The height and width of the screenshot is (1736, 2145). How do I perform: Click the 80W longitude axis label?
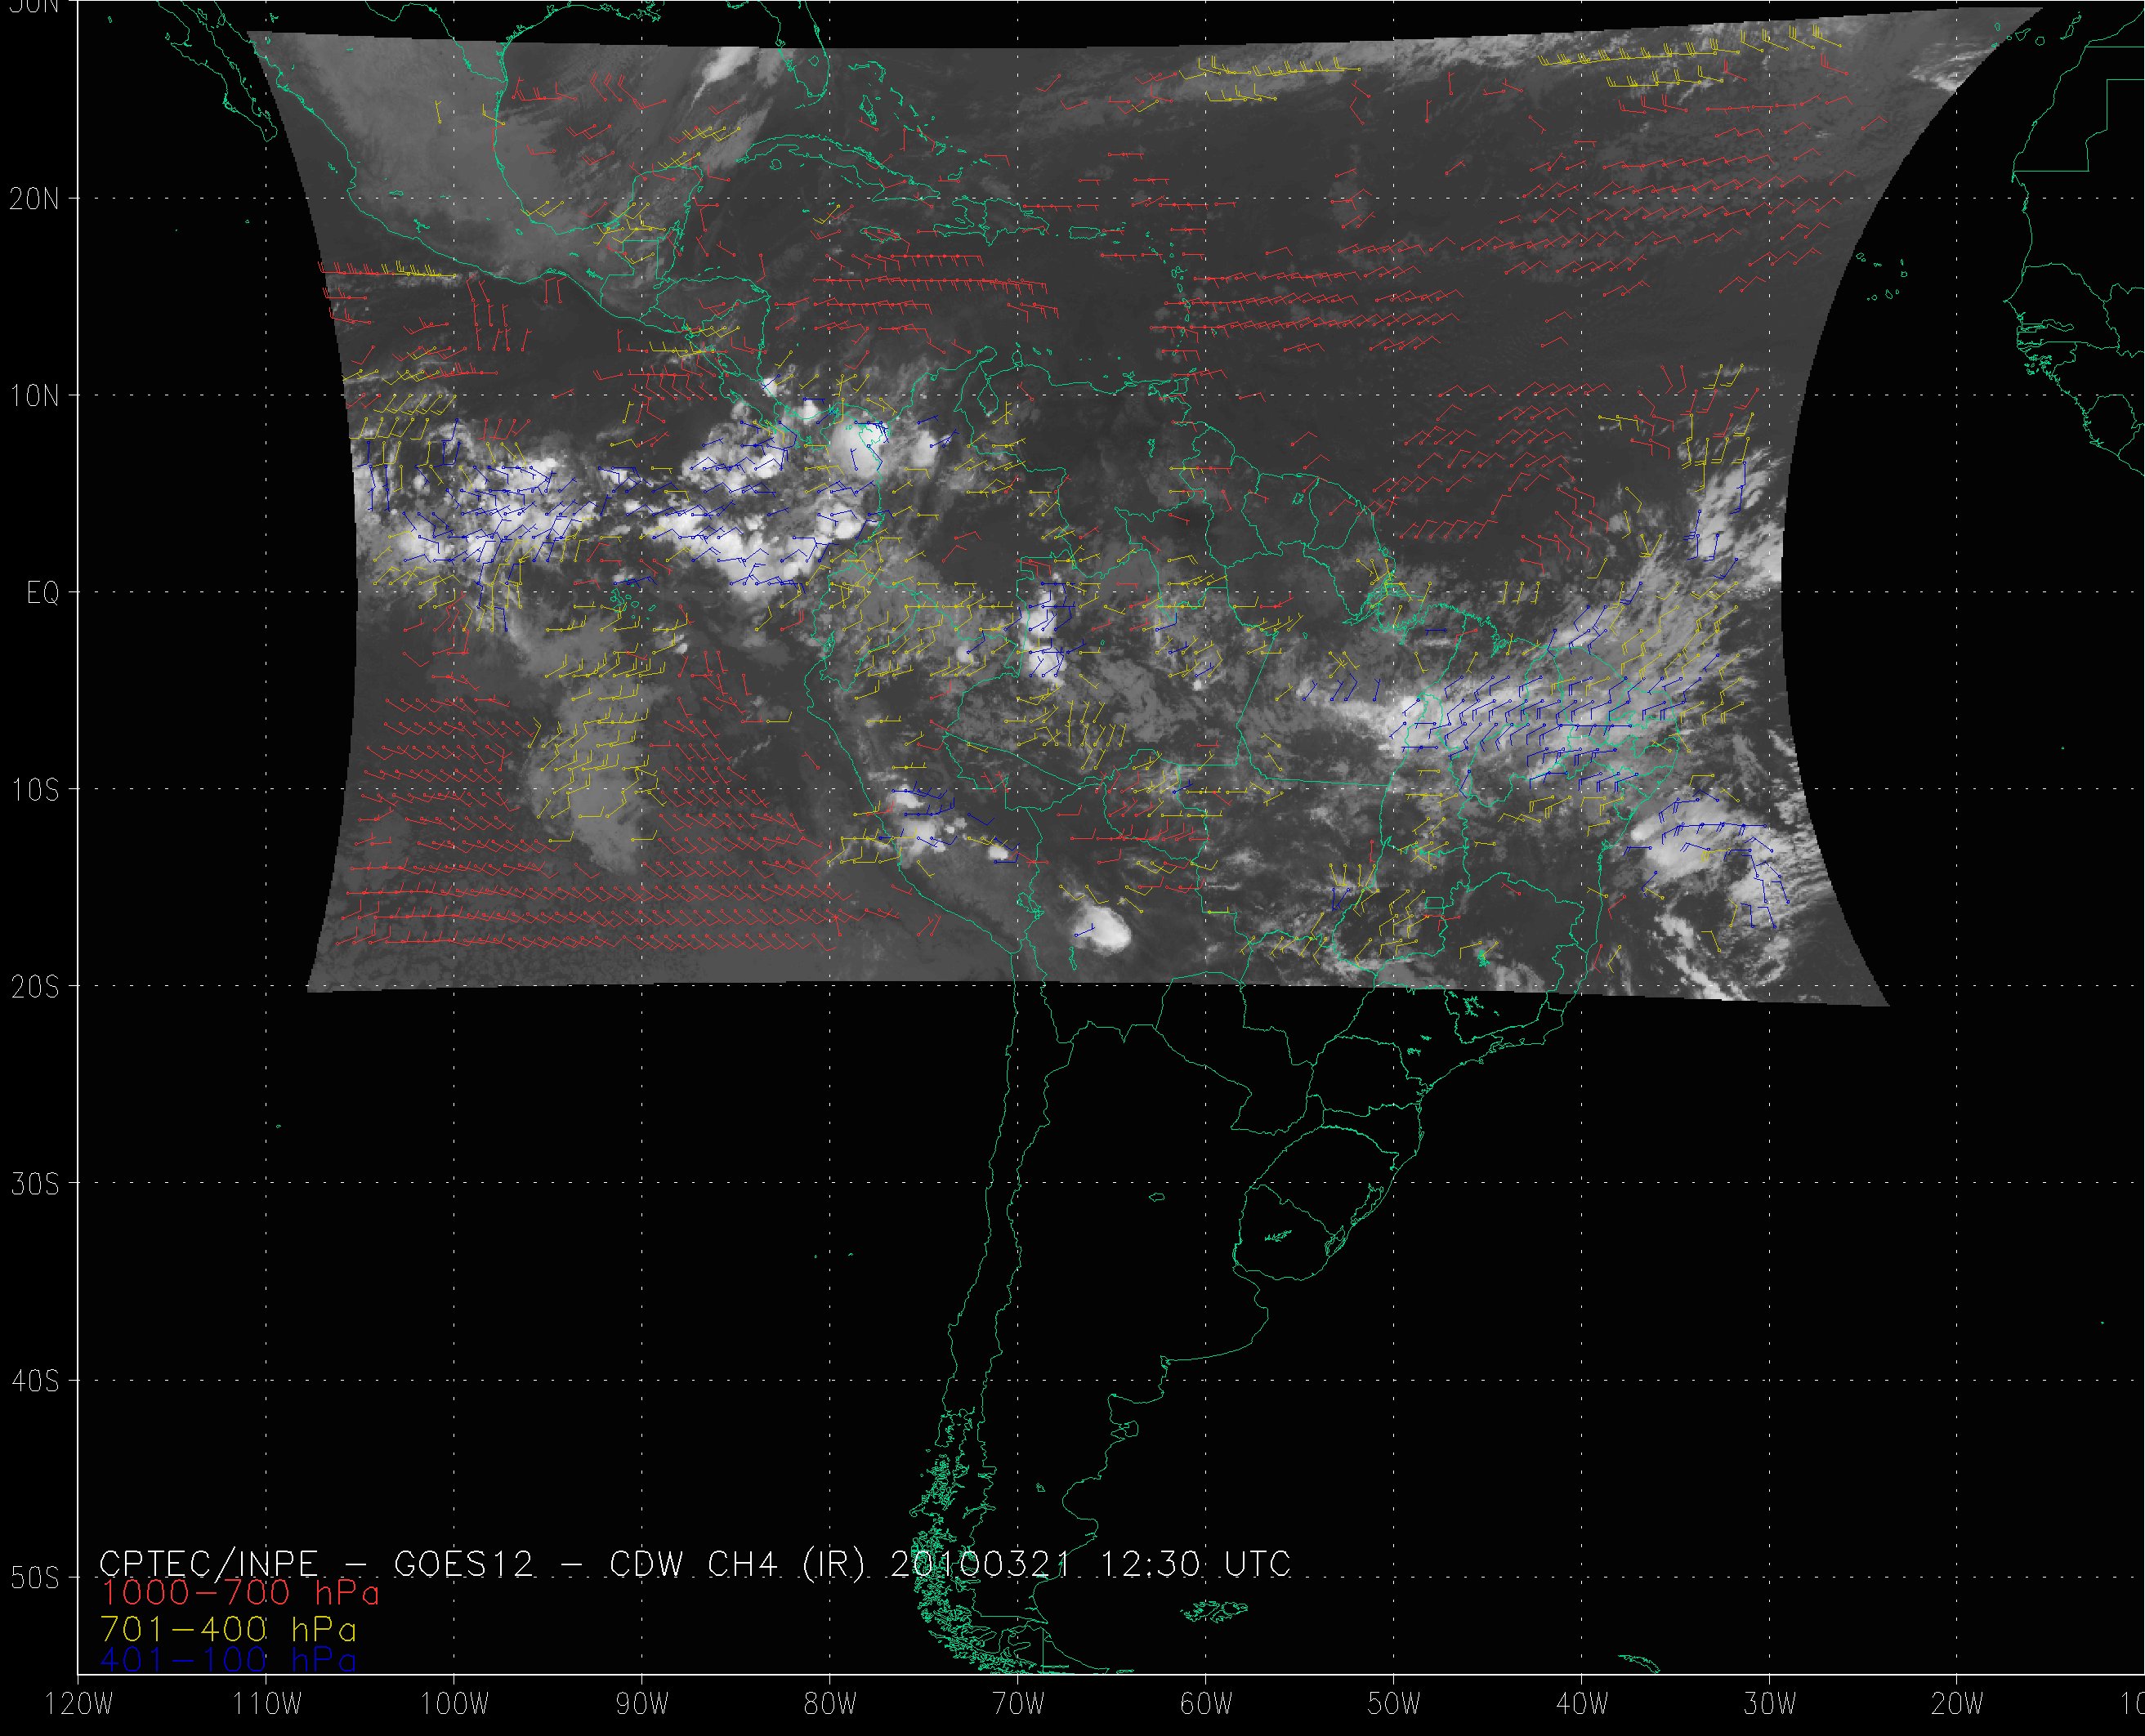(830, 1704)
